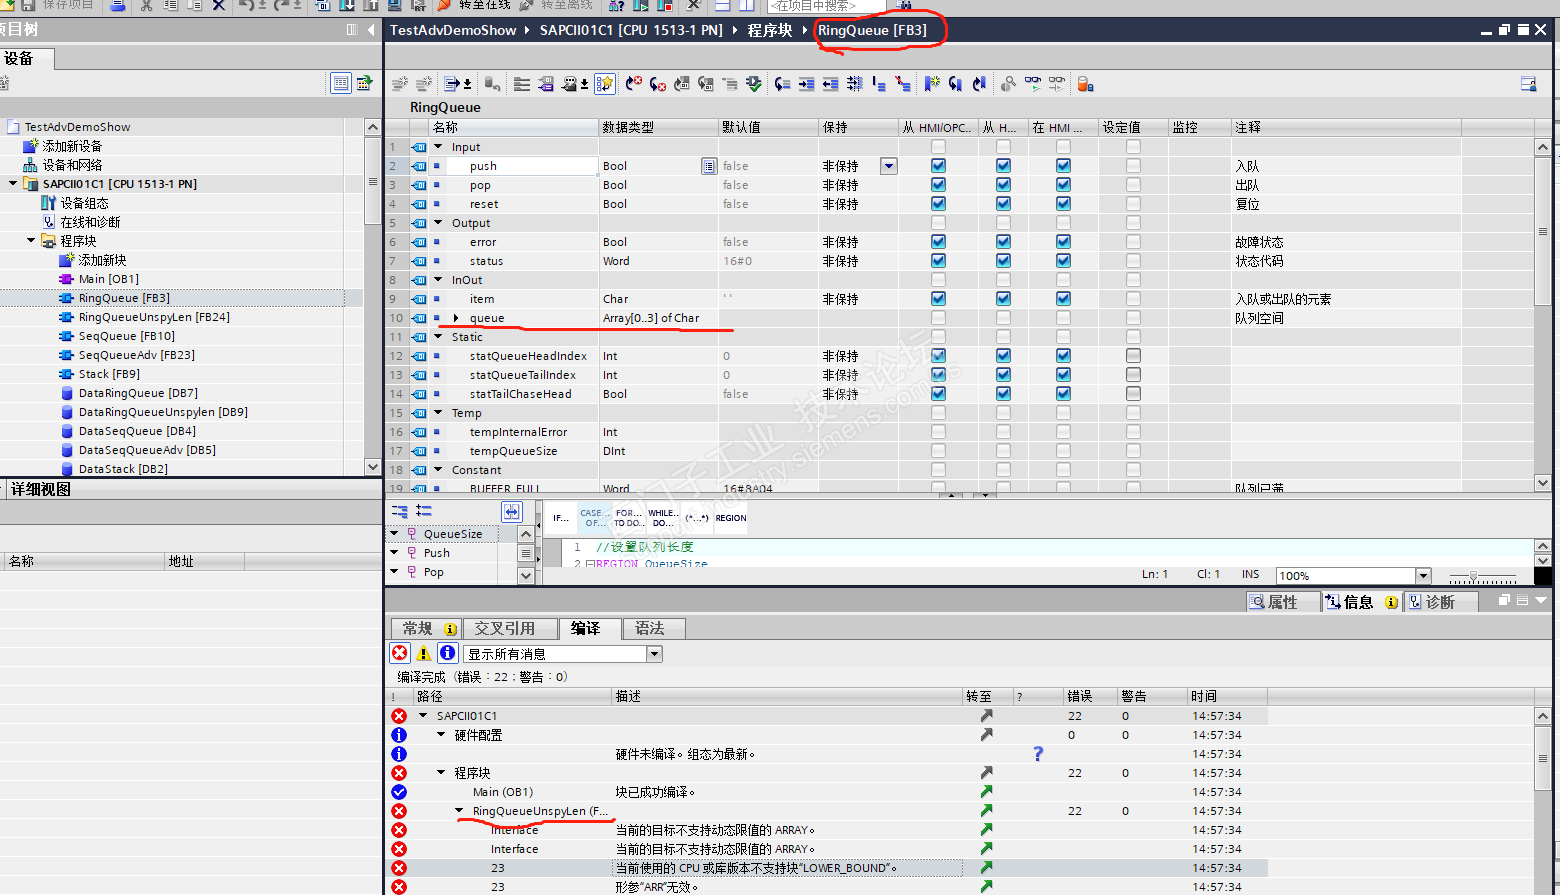1560x895 pixels.
Task: Click the blue question mark help icon
Action: pyautogui.click(x=1038, y=753)
